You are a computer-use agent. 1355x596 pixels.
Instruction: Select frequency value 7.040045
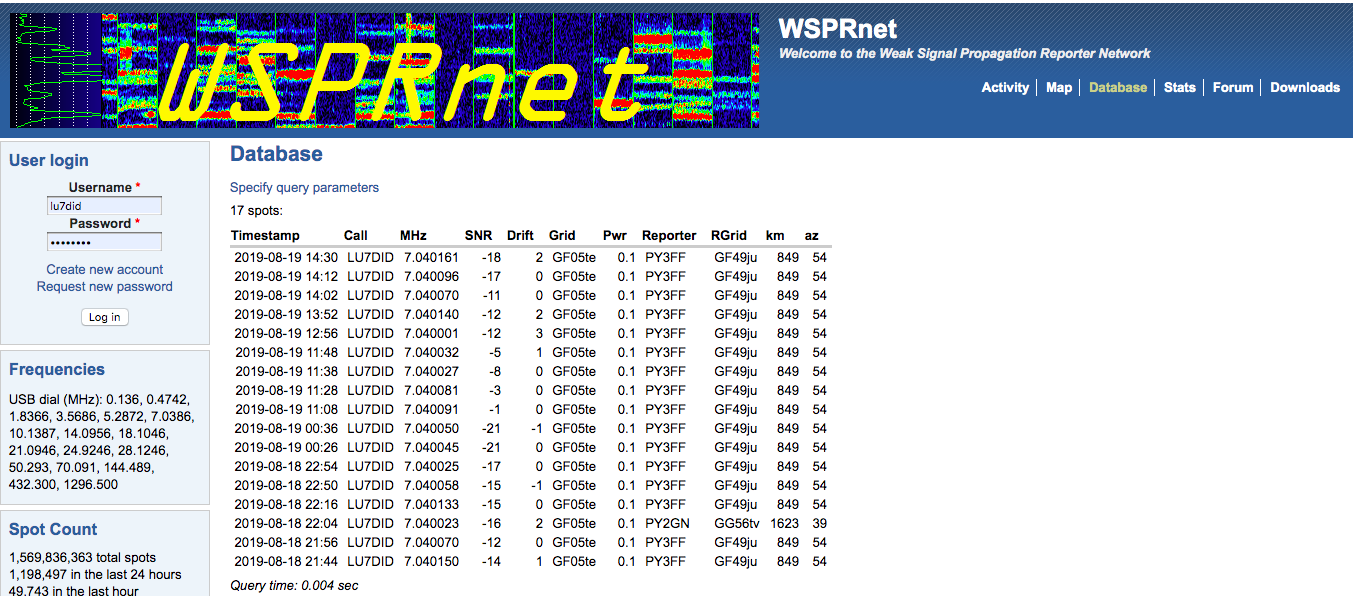pos(431,447)
